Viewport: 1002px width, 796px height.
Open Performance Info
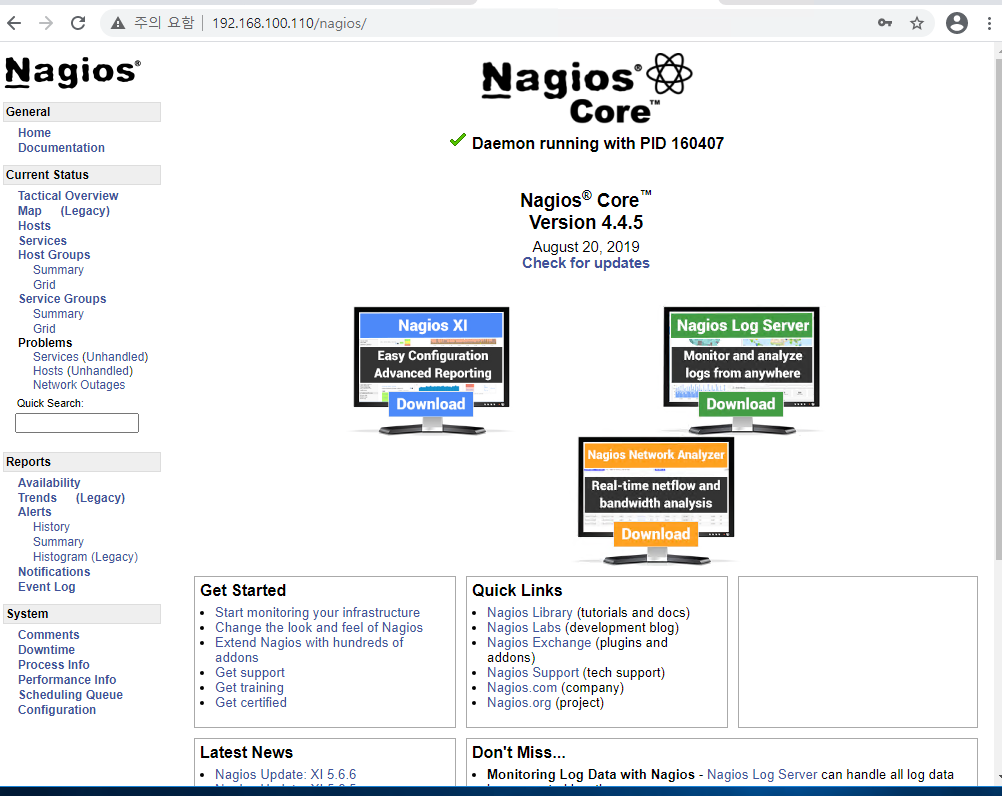click(x=67, y=680)
